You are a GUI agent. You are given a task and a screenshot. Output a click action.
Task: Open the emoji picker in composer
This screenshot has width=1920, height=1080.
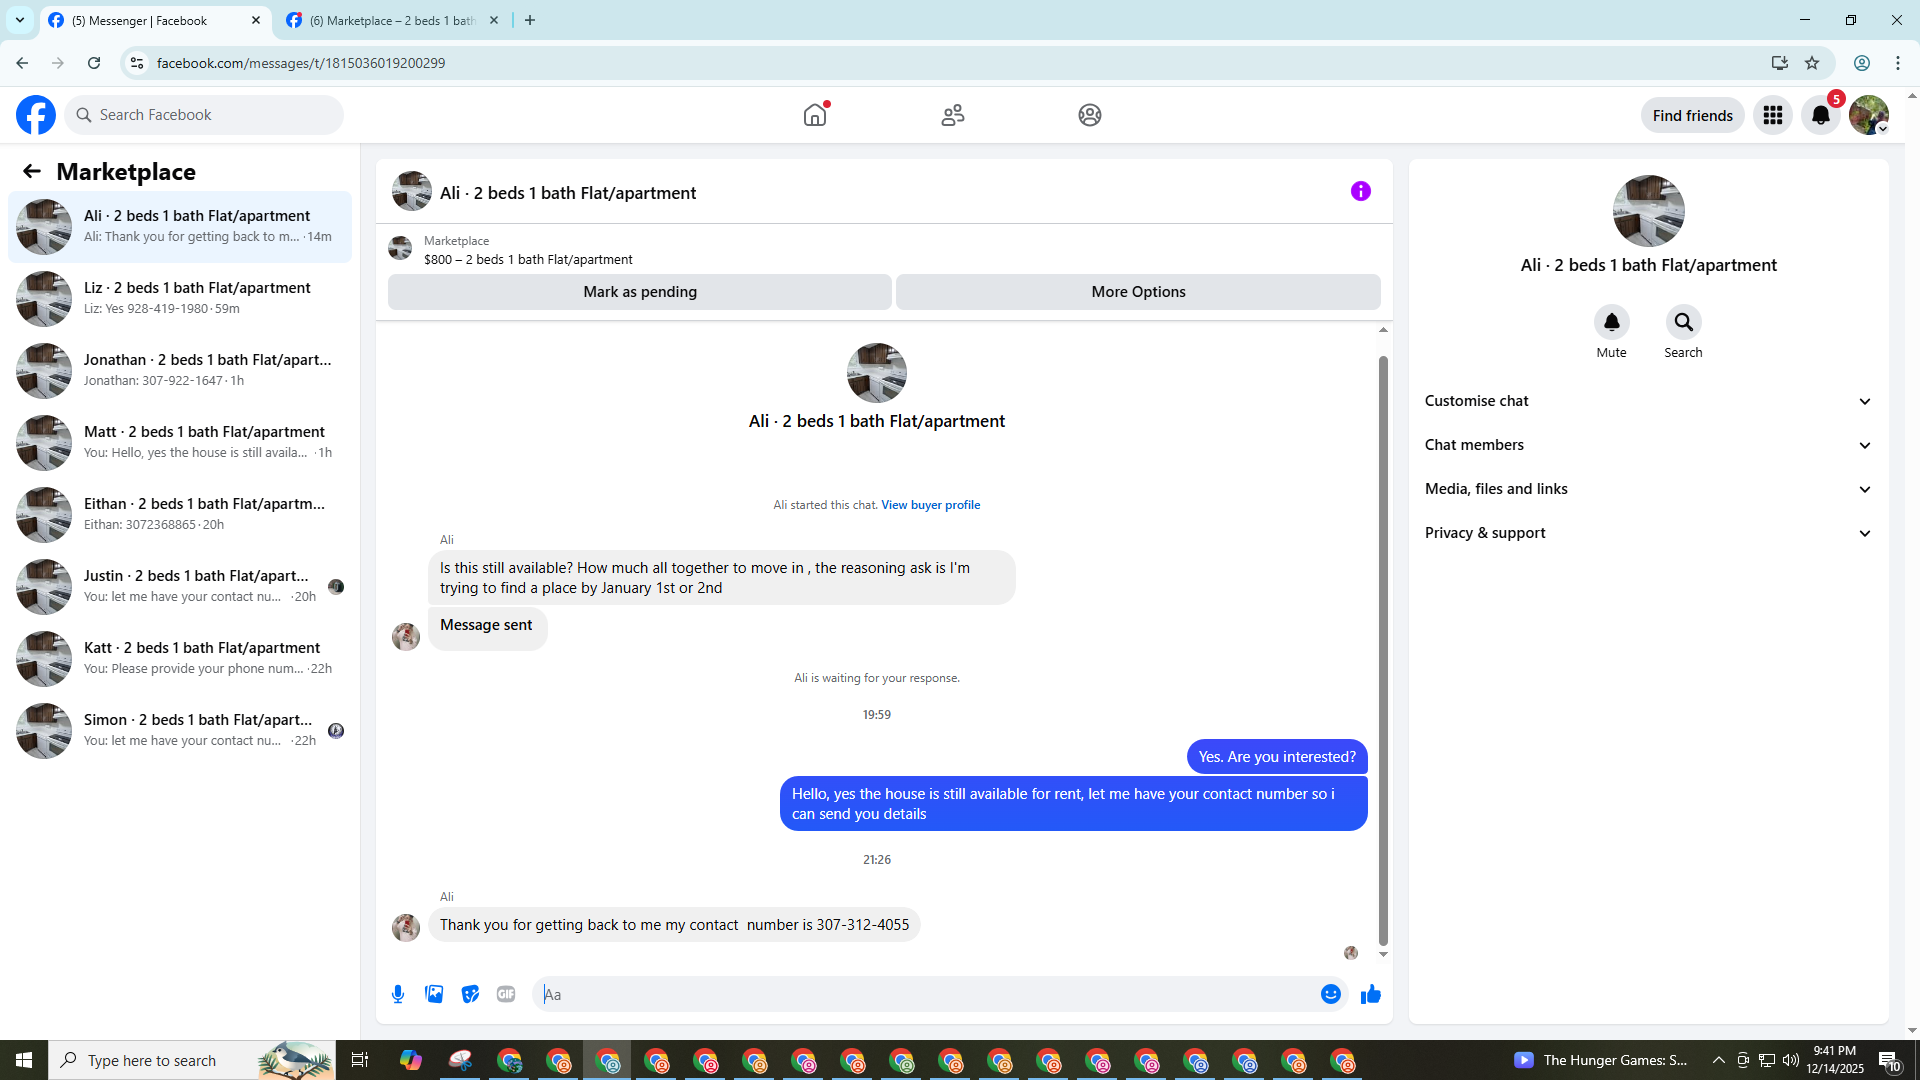click(x=1330, y=994)
